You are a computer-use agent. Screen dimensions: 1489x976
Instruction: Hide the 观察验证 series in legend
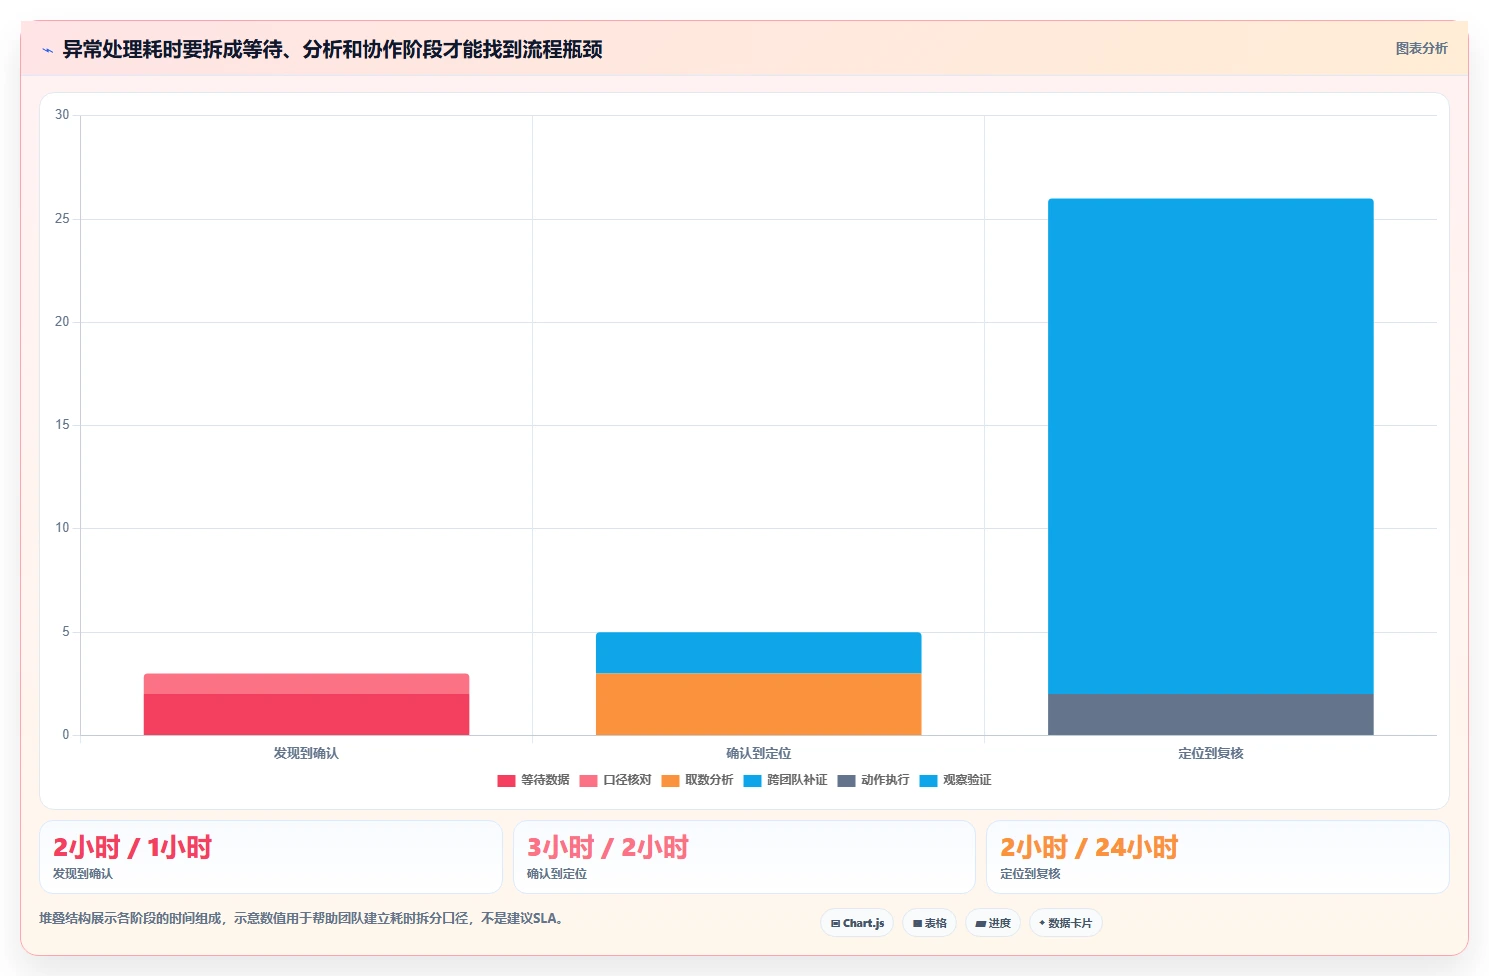tap(928, 781)
